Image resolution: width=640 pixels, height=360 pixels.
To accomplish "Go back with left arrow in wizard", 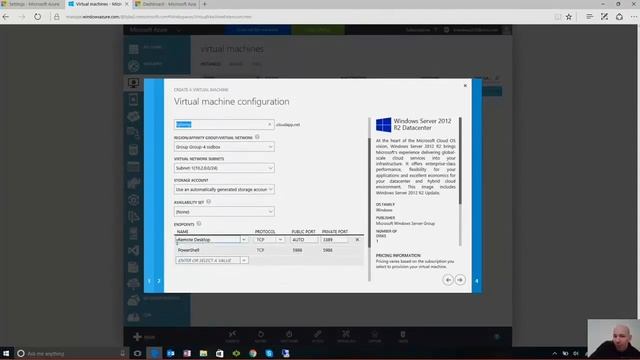I will [448, 280].
